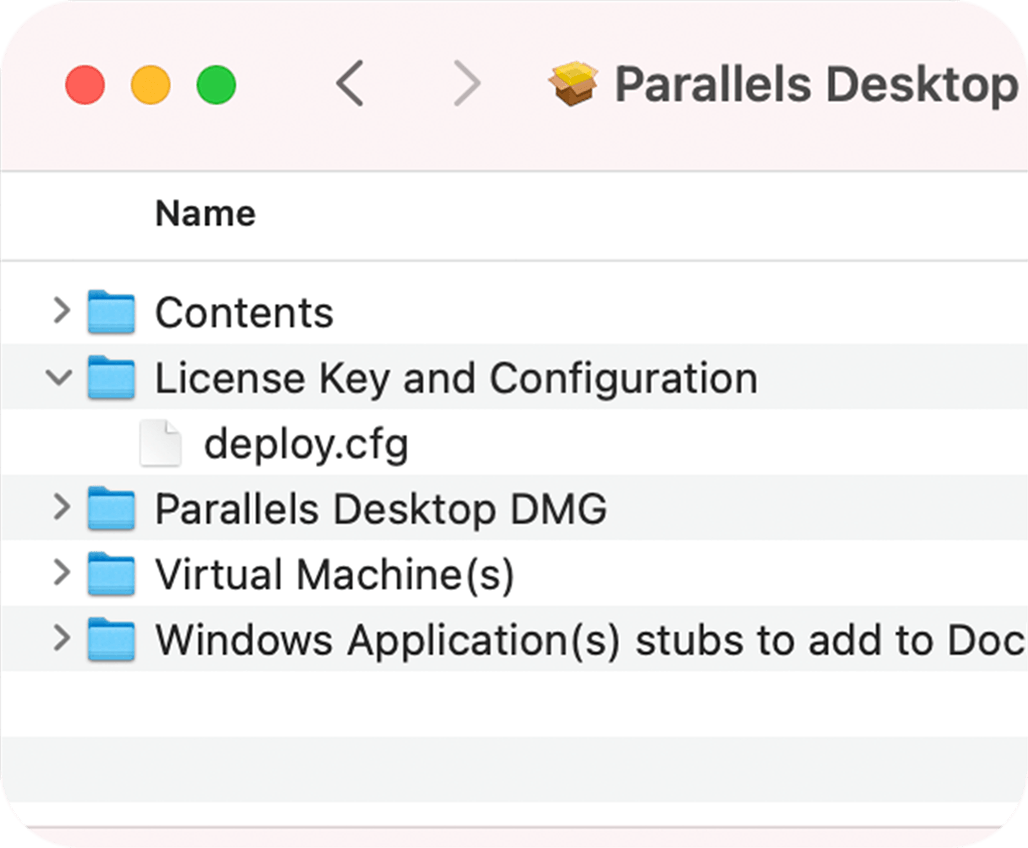The height and width of the screenshot is (848, 1028).
Task: Click the Parallels Desktop package icon in titlebar
Action: (x=570, y=83)
